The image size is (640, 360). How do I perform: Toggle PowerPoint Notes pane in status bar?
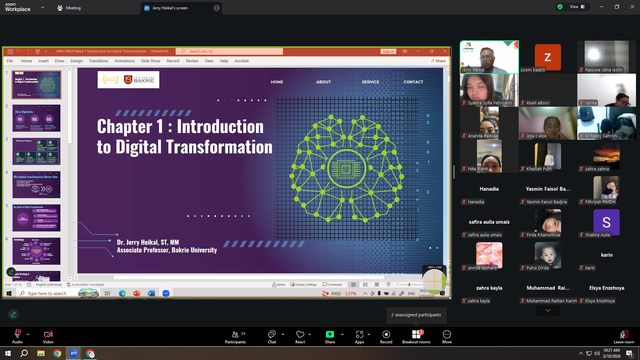pyautogui.click(x=279, y=284)
